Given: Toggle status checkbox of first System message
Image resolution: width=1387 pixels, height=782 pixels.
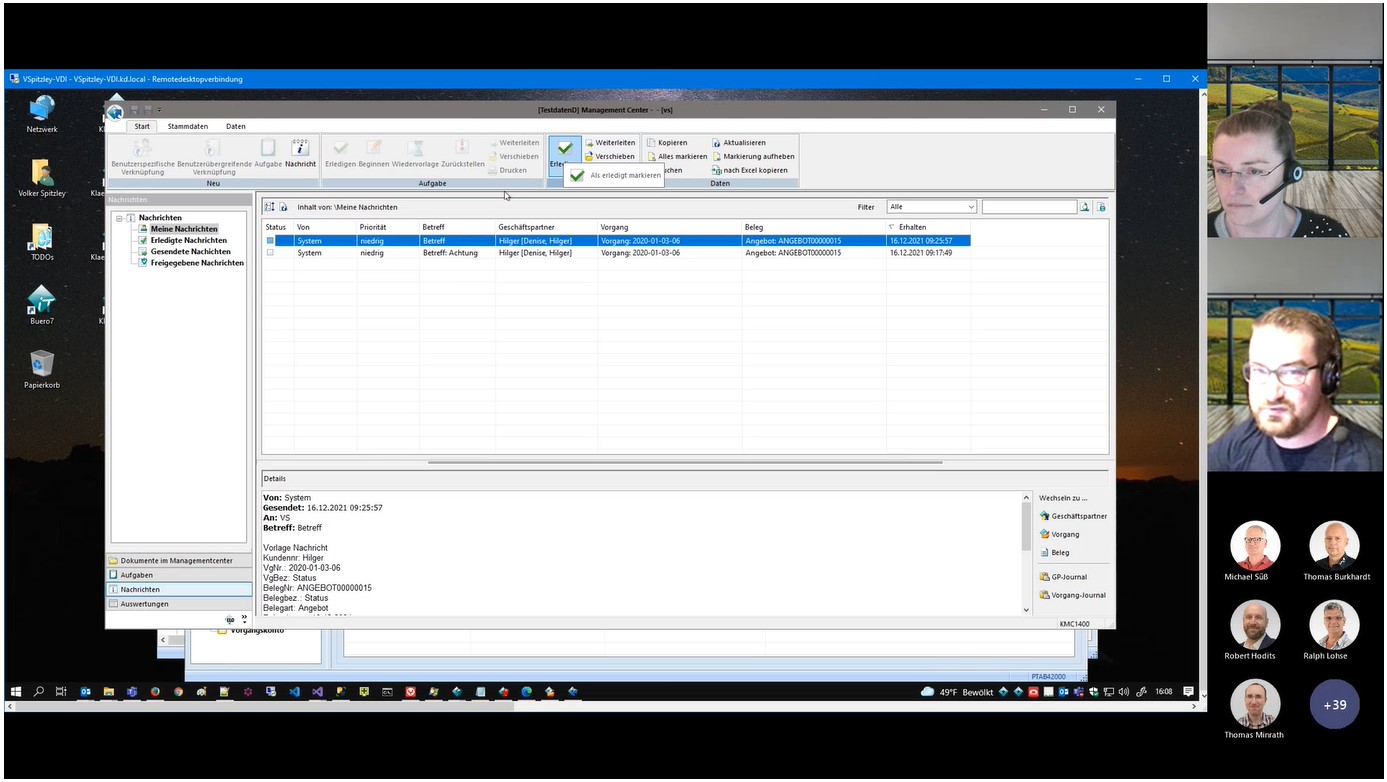Looking at the screenshot, I should click(x=270, y=241).
